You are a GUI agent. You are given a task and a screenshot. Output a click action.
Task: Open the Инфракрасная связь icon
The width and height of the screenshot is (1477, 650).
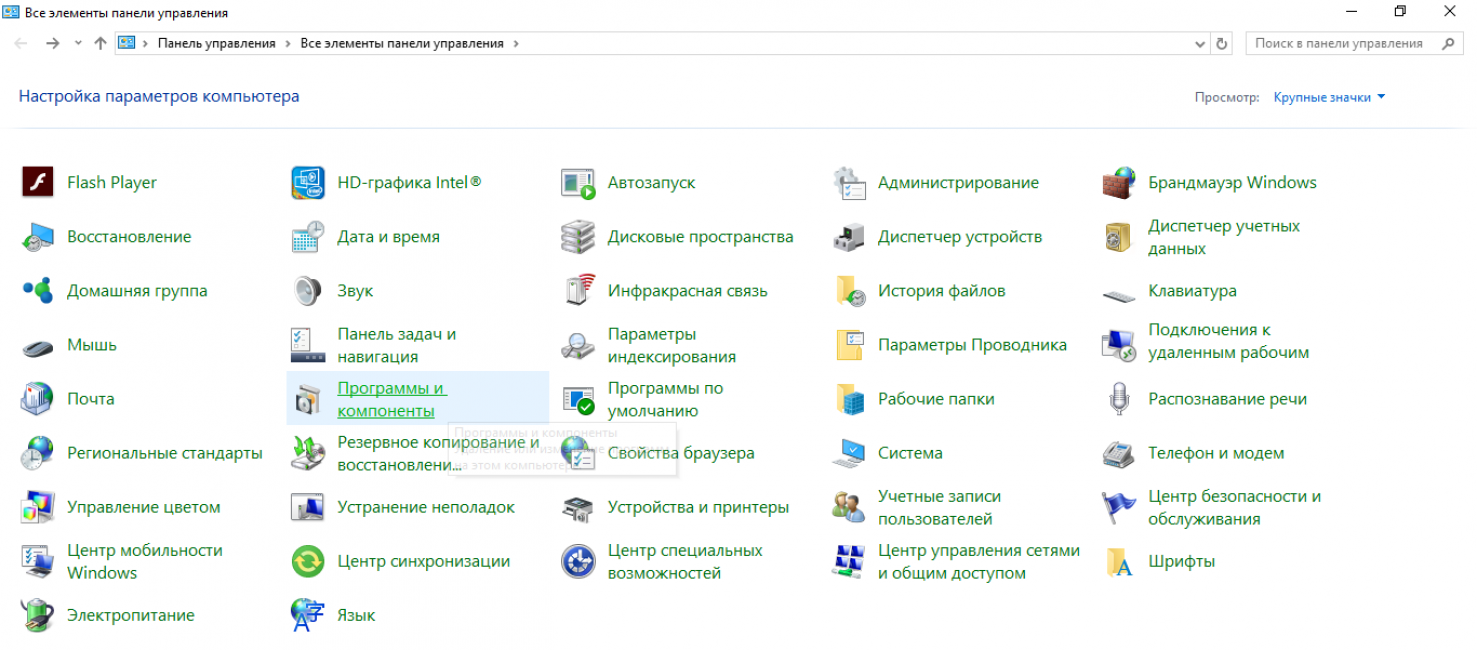pos(578,291)
